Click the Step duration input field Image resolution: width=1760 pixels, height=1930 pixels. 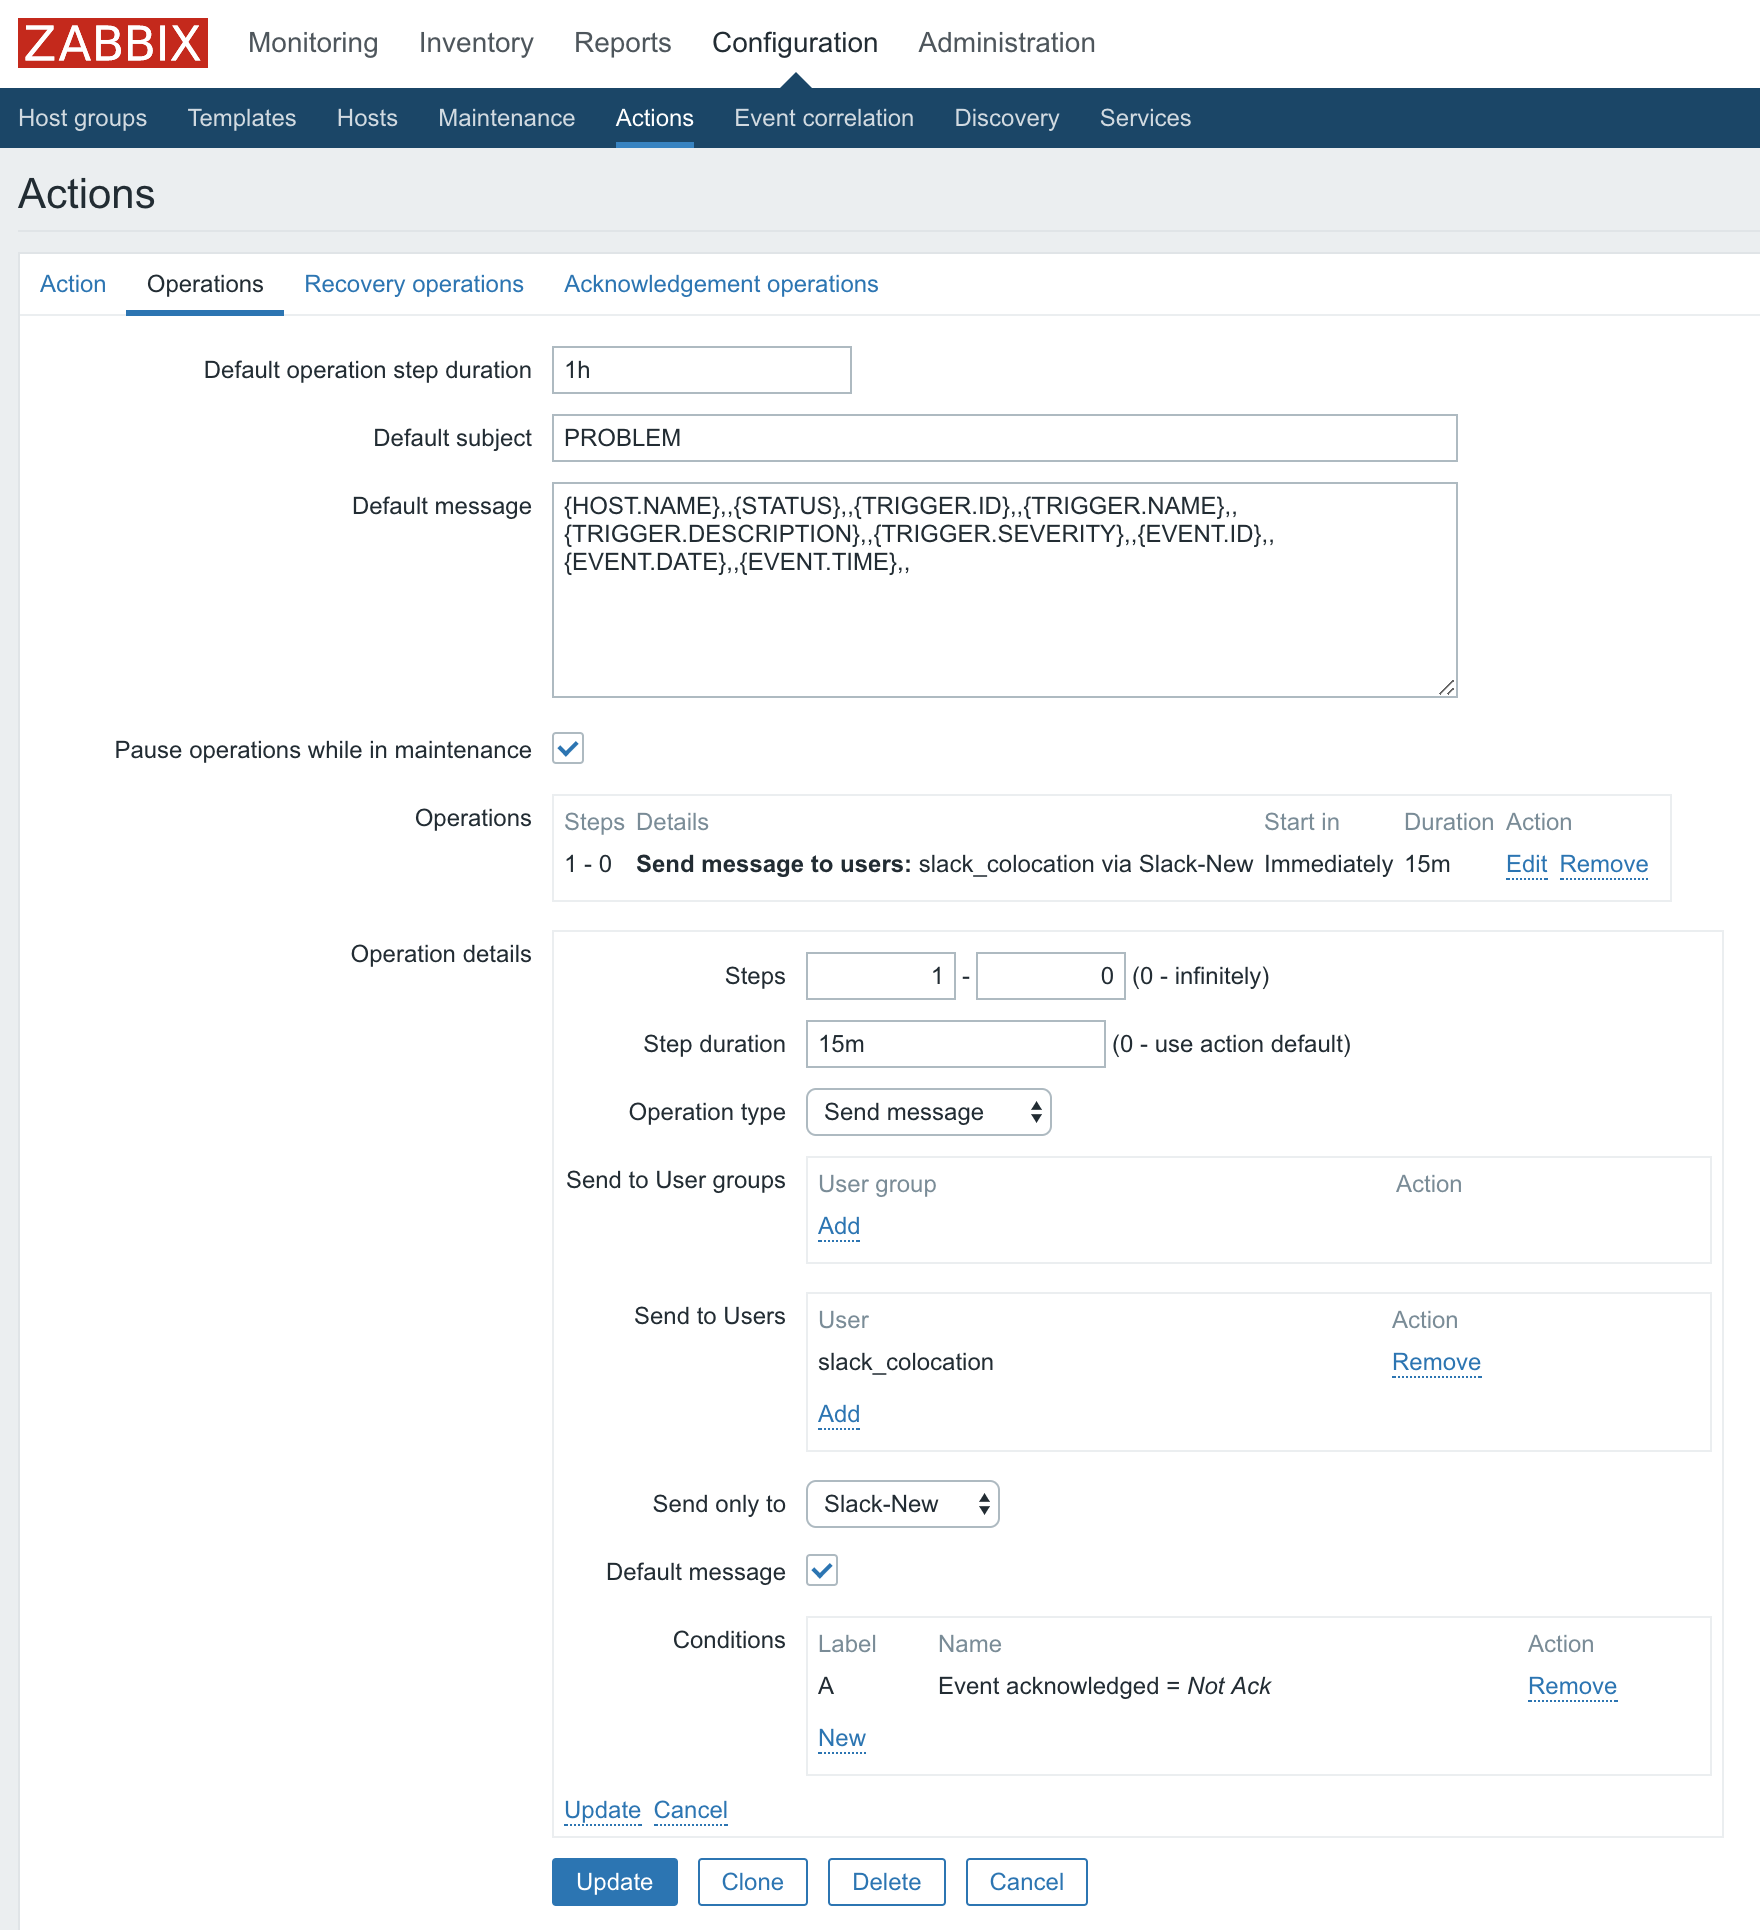point(955,1044)
